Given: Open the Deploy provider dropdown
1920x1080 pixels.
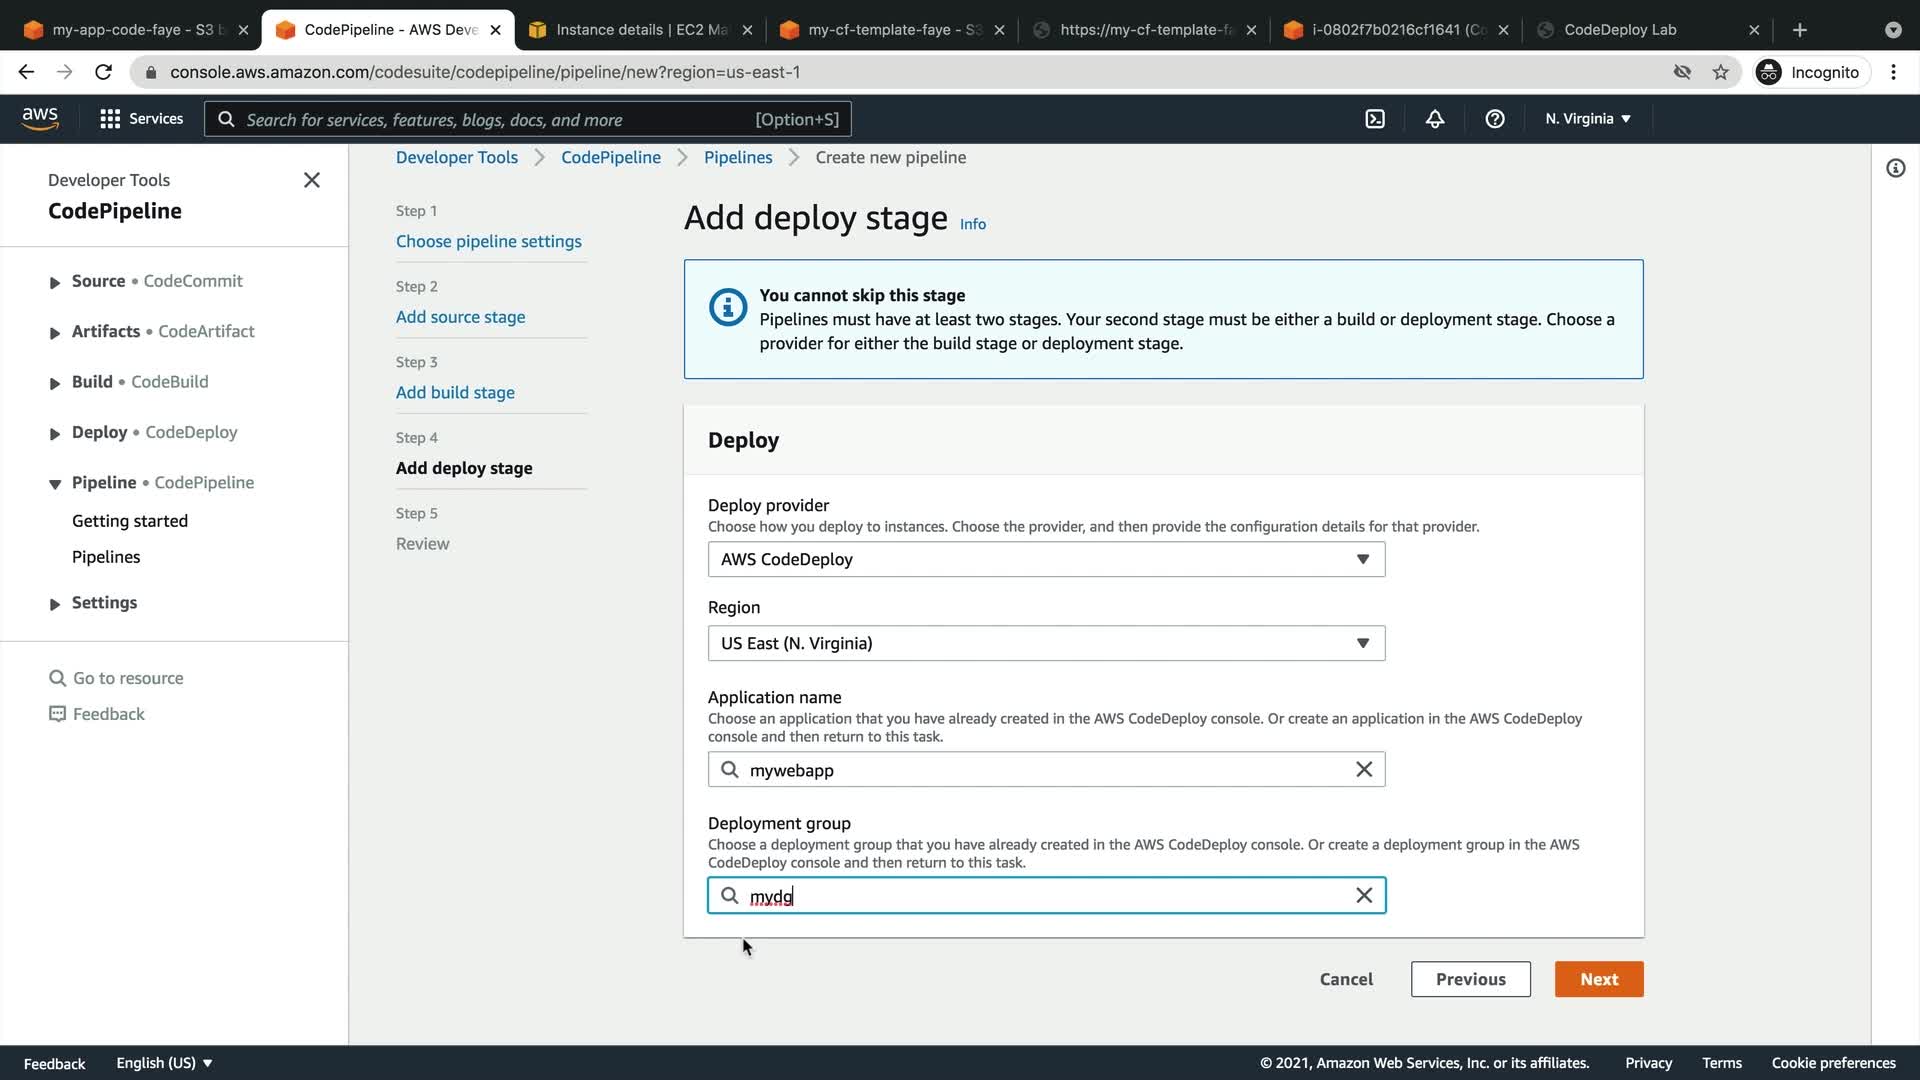Looking at the screenshot, I should 1046,559.
